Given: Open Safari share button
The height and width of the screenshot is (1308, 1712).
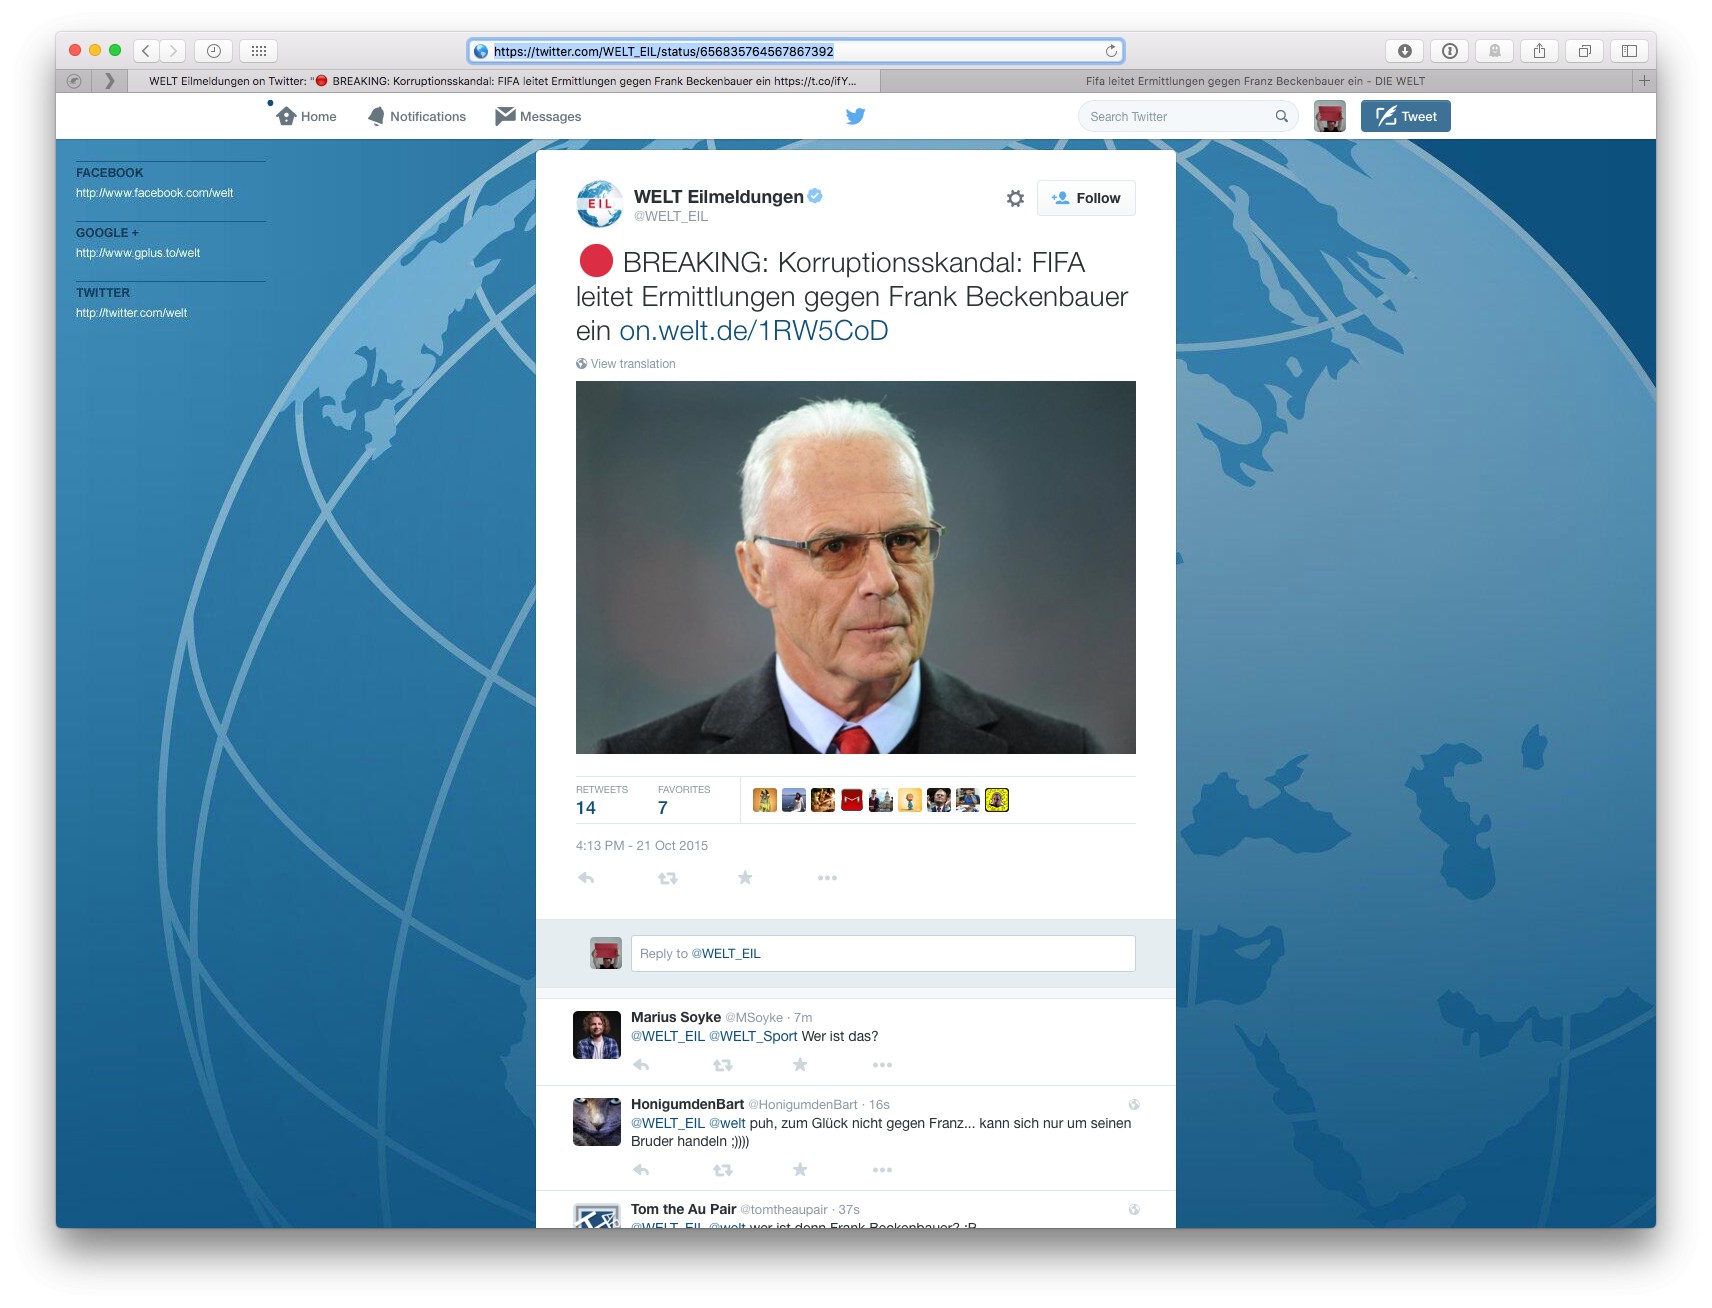Looking at the screenshot, I should tap(1539, 51).
